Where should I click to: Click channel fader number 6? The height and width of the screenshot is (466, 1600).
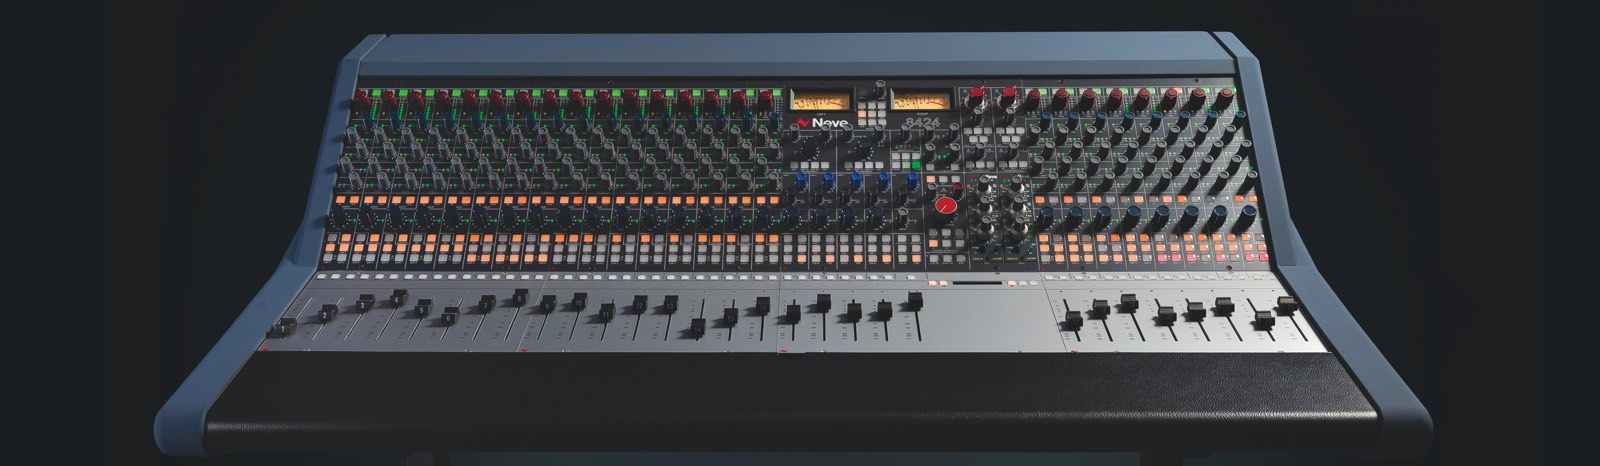pyautogui.click(x=450, y=316)
